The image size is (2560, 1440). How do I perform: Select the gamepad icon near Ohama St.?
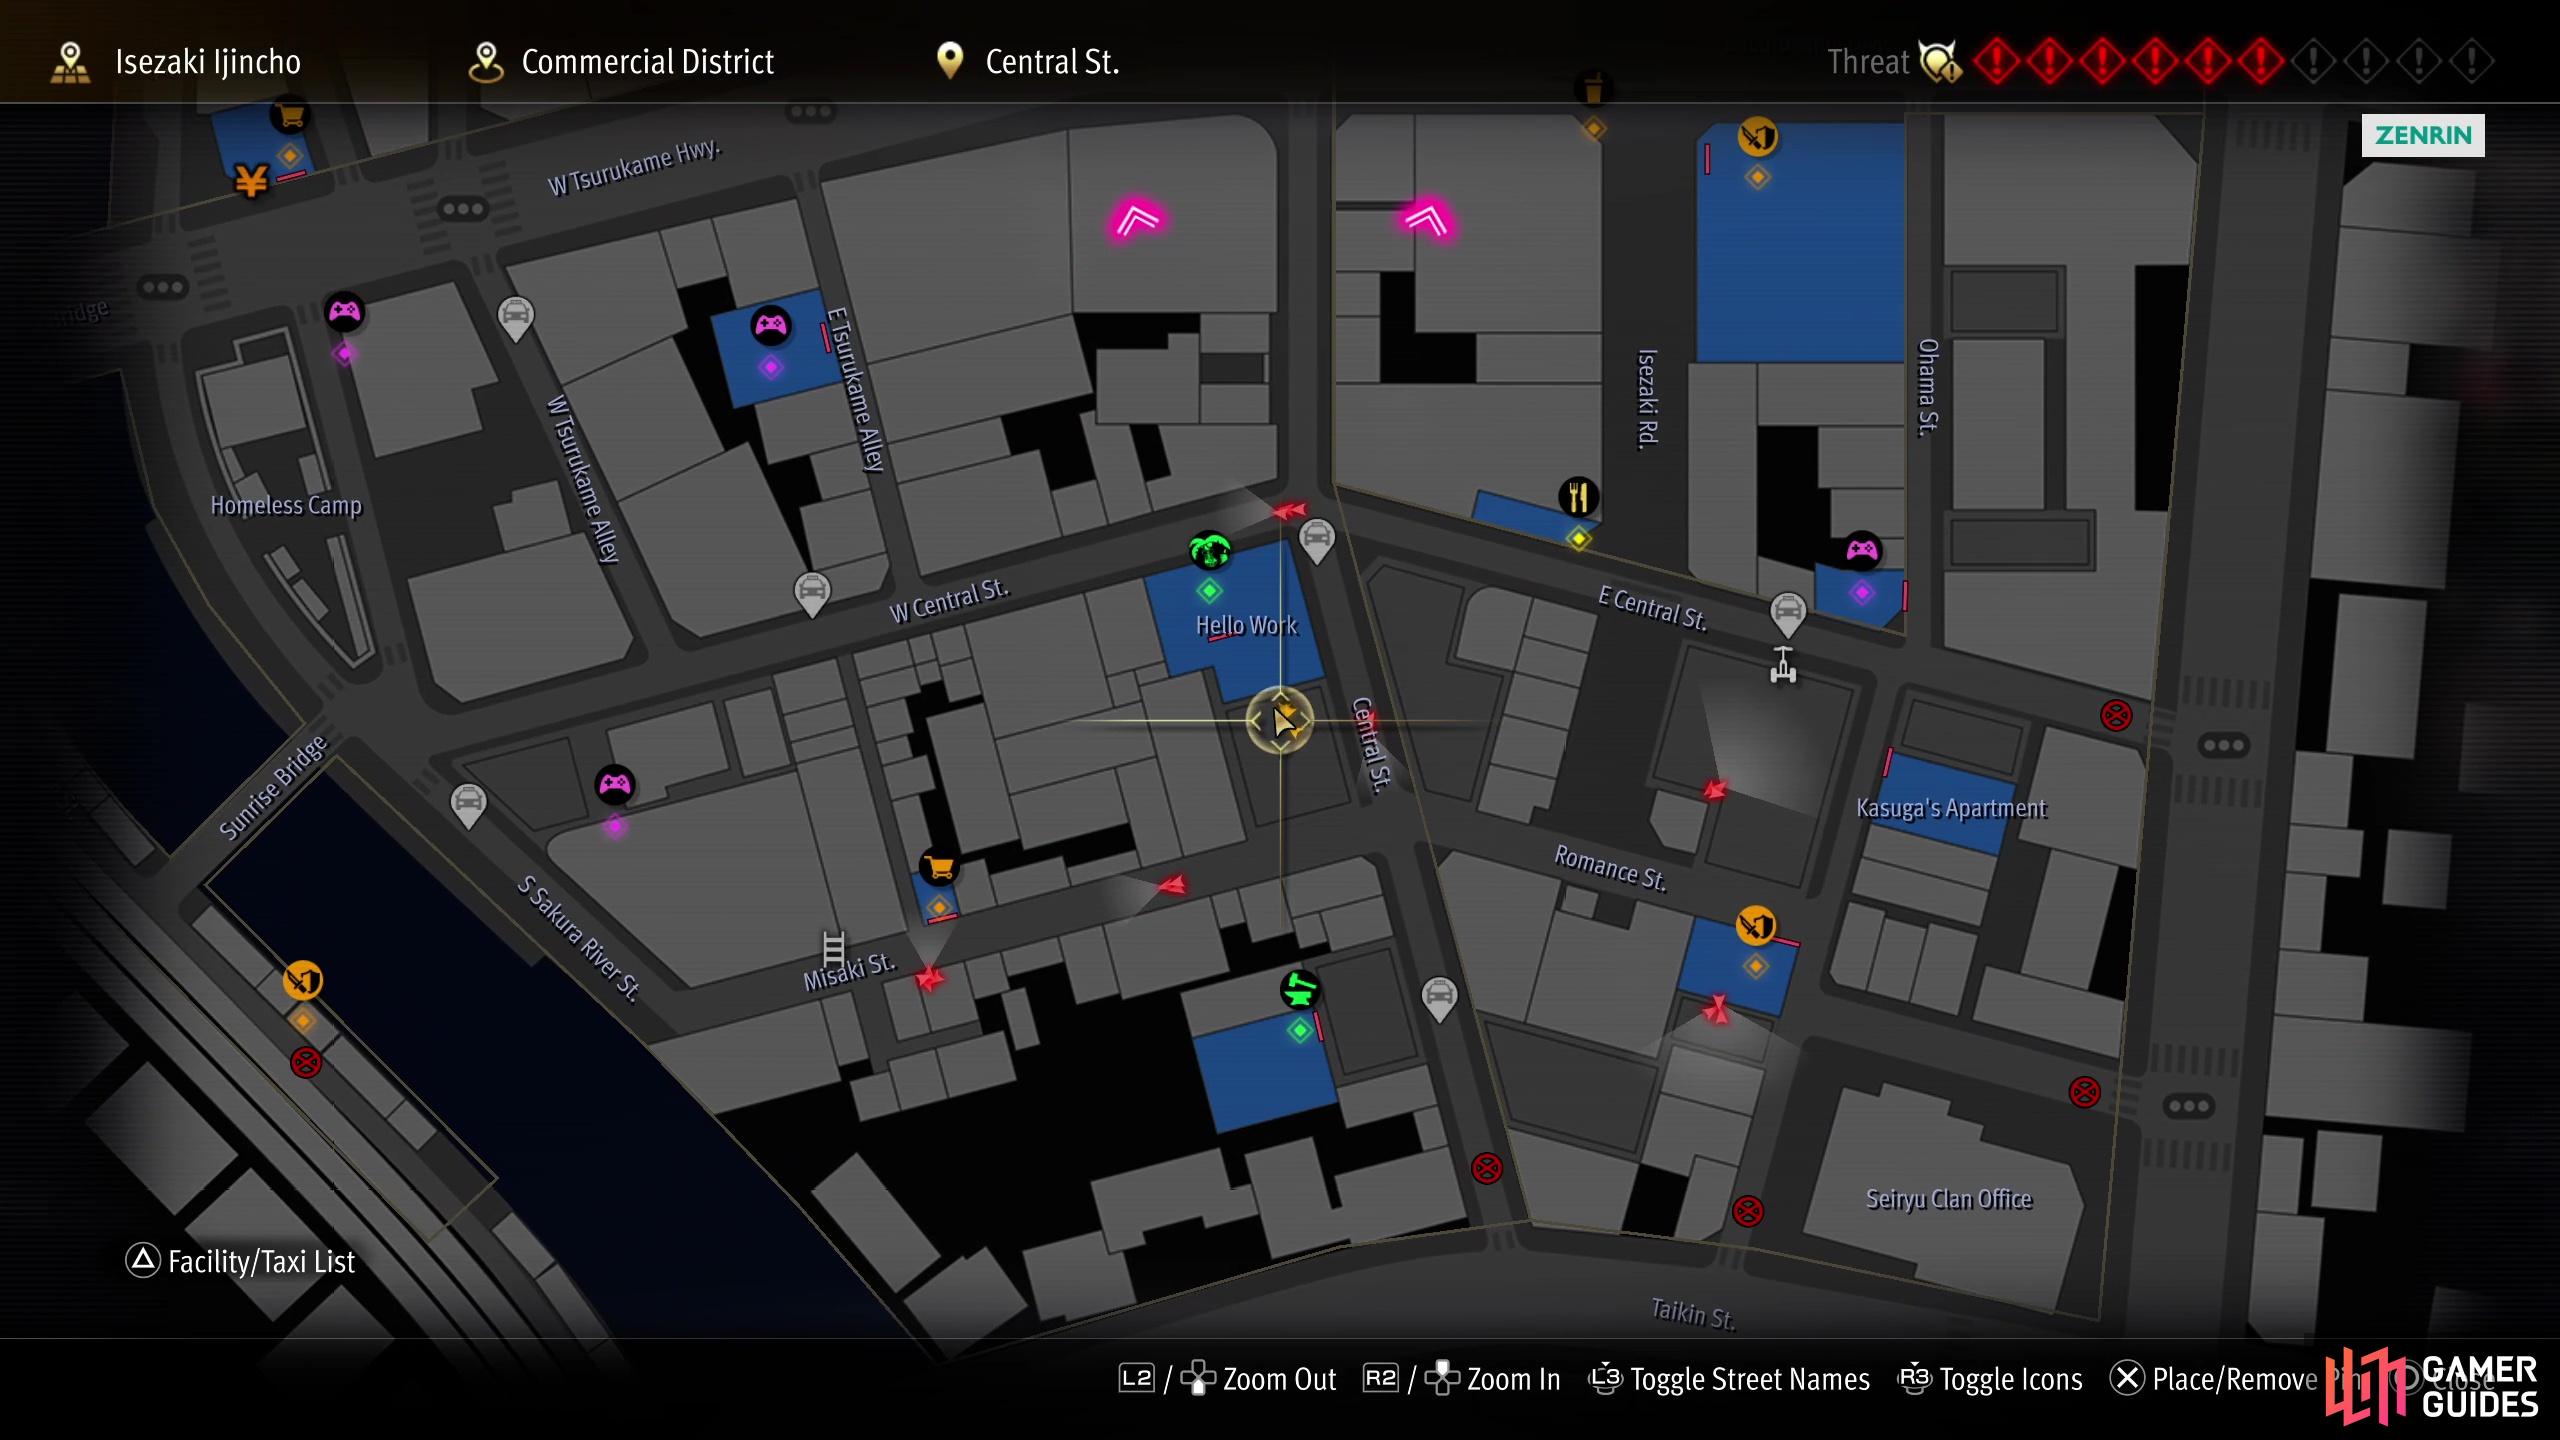click(1861, 551)
